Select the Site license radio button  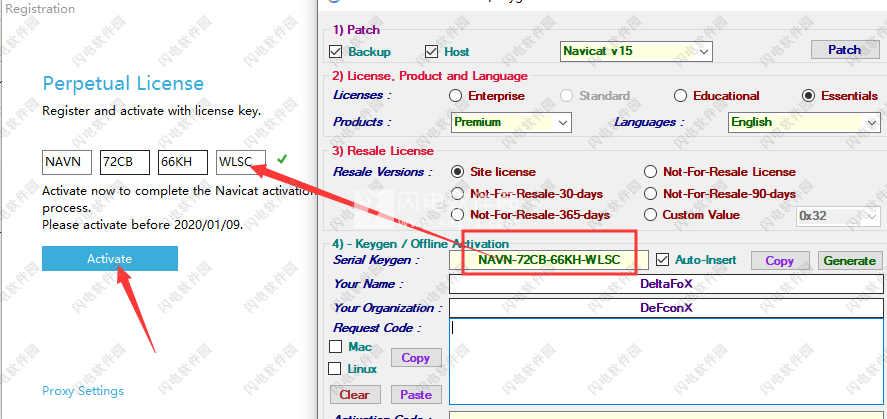[x=458, y=171]
